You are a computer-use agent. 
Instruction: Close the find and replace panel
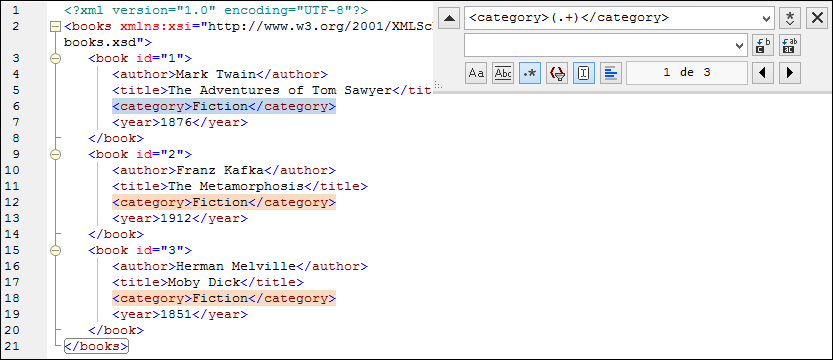(x=818, y=19)
